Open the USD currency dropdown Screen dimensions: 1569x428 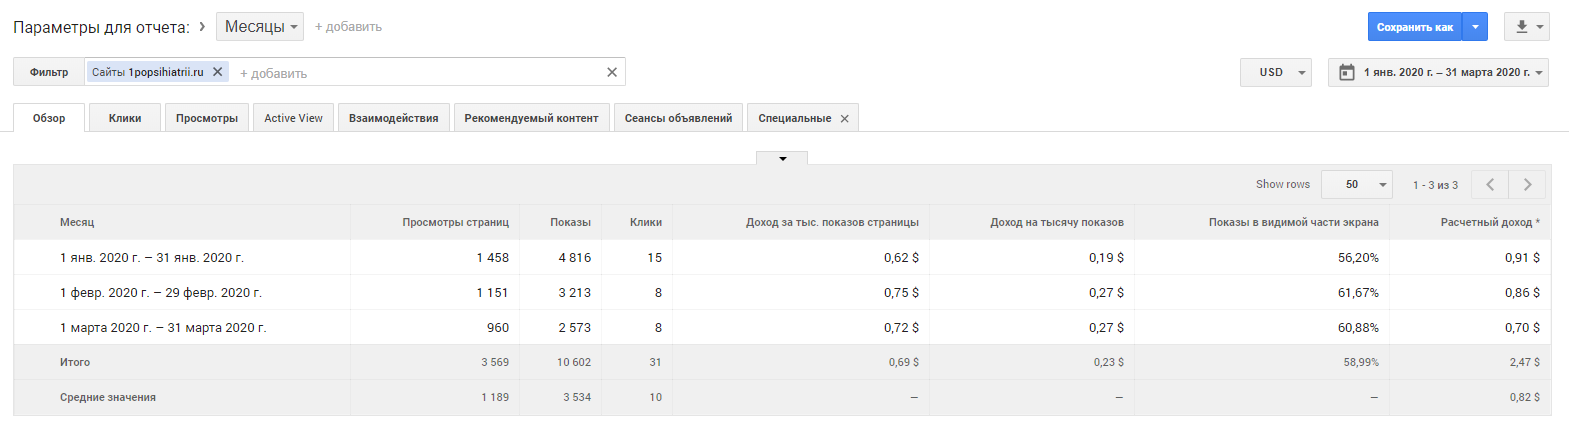point(1276,72)
